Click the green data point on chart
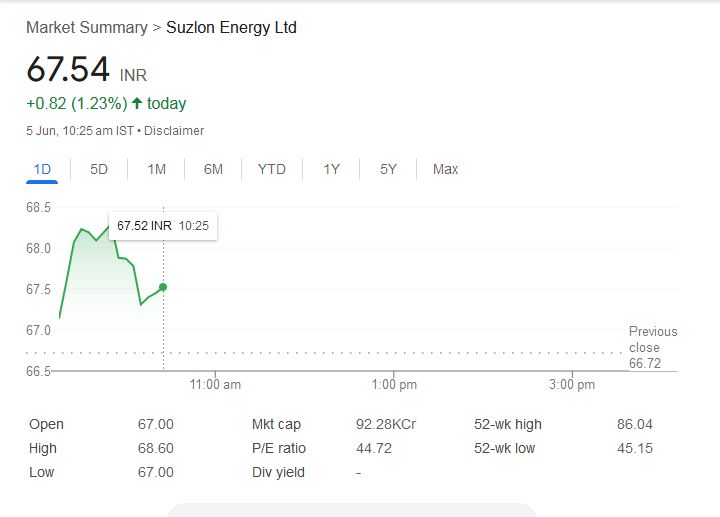Screen dimensions: 720x517 (x=163, y=287)
